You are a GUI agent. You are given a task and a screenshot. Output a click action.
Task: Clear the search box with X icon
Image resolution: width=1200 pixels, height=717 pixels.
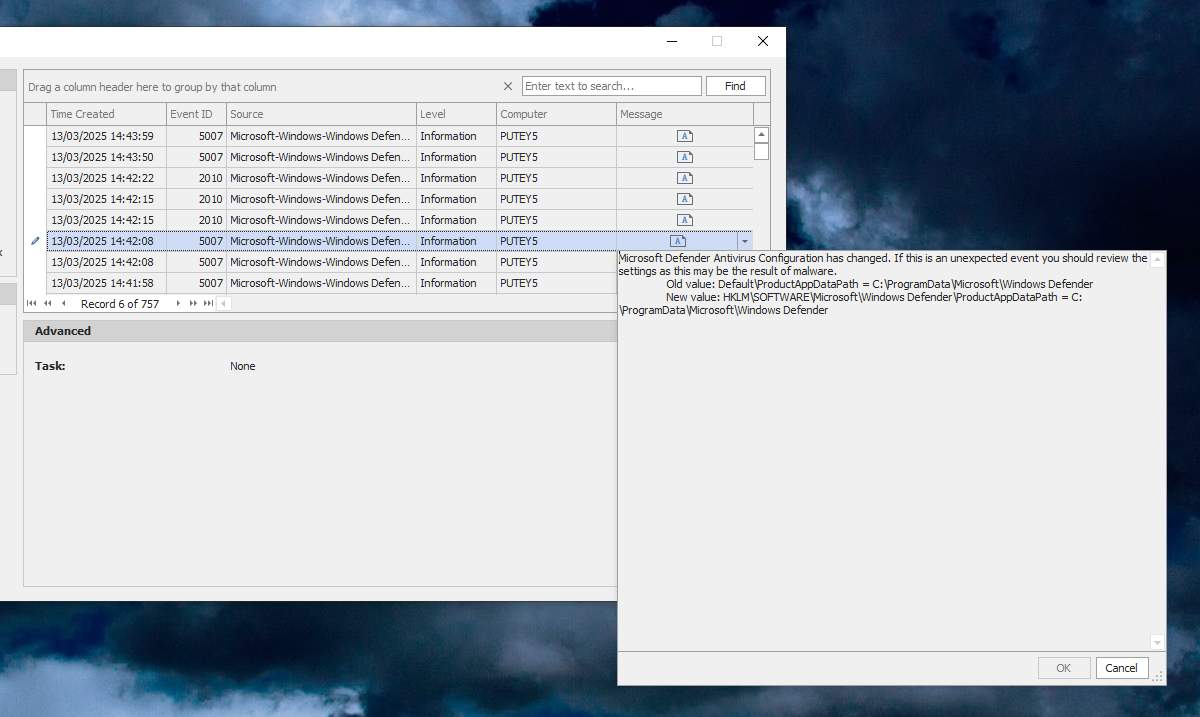coord(507,86)
